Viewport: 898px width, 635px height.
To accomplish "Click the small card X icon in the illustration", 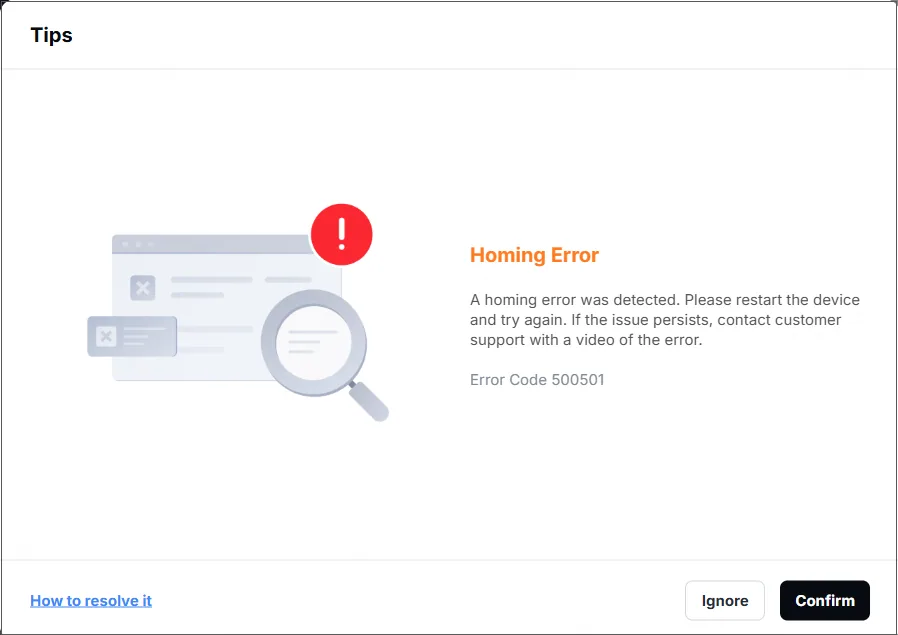I will point(106,336).
